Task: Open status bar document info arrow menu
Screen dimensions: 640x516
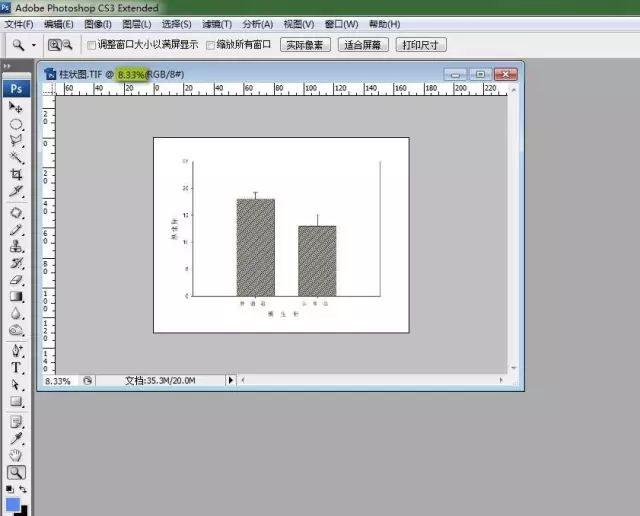Action: (x=231, y=380)
